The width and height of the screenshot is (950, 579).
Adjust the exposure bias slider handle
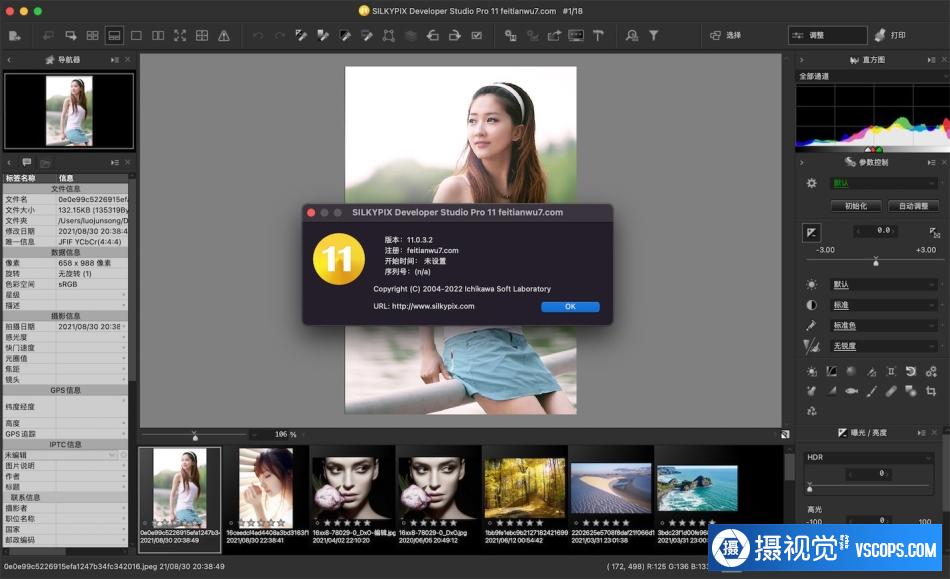point(875,262)
